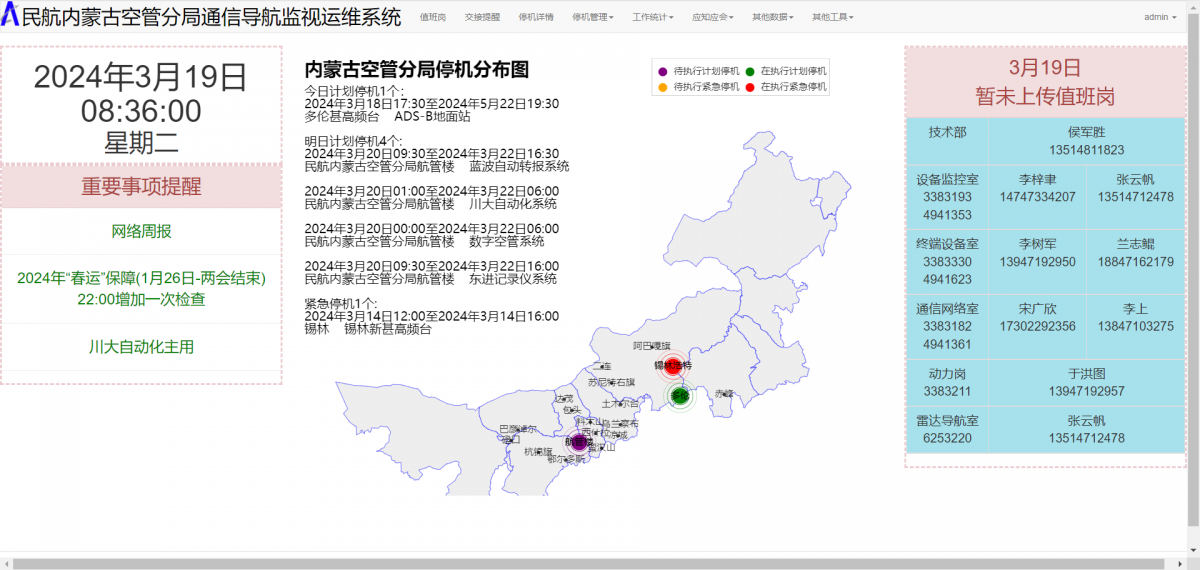The height and width of the screenshot is (570, 1200).
Task: Click phone number 14747334207
Action: (x=1037, y=196)
